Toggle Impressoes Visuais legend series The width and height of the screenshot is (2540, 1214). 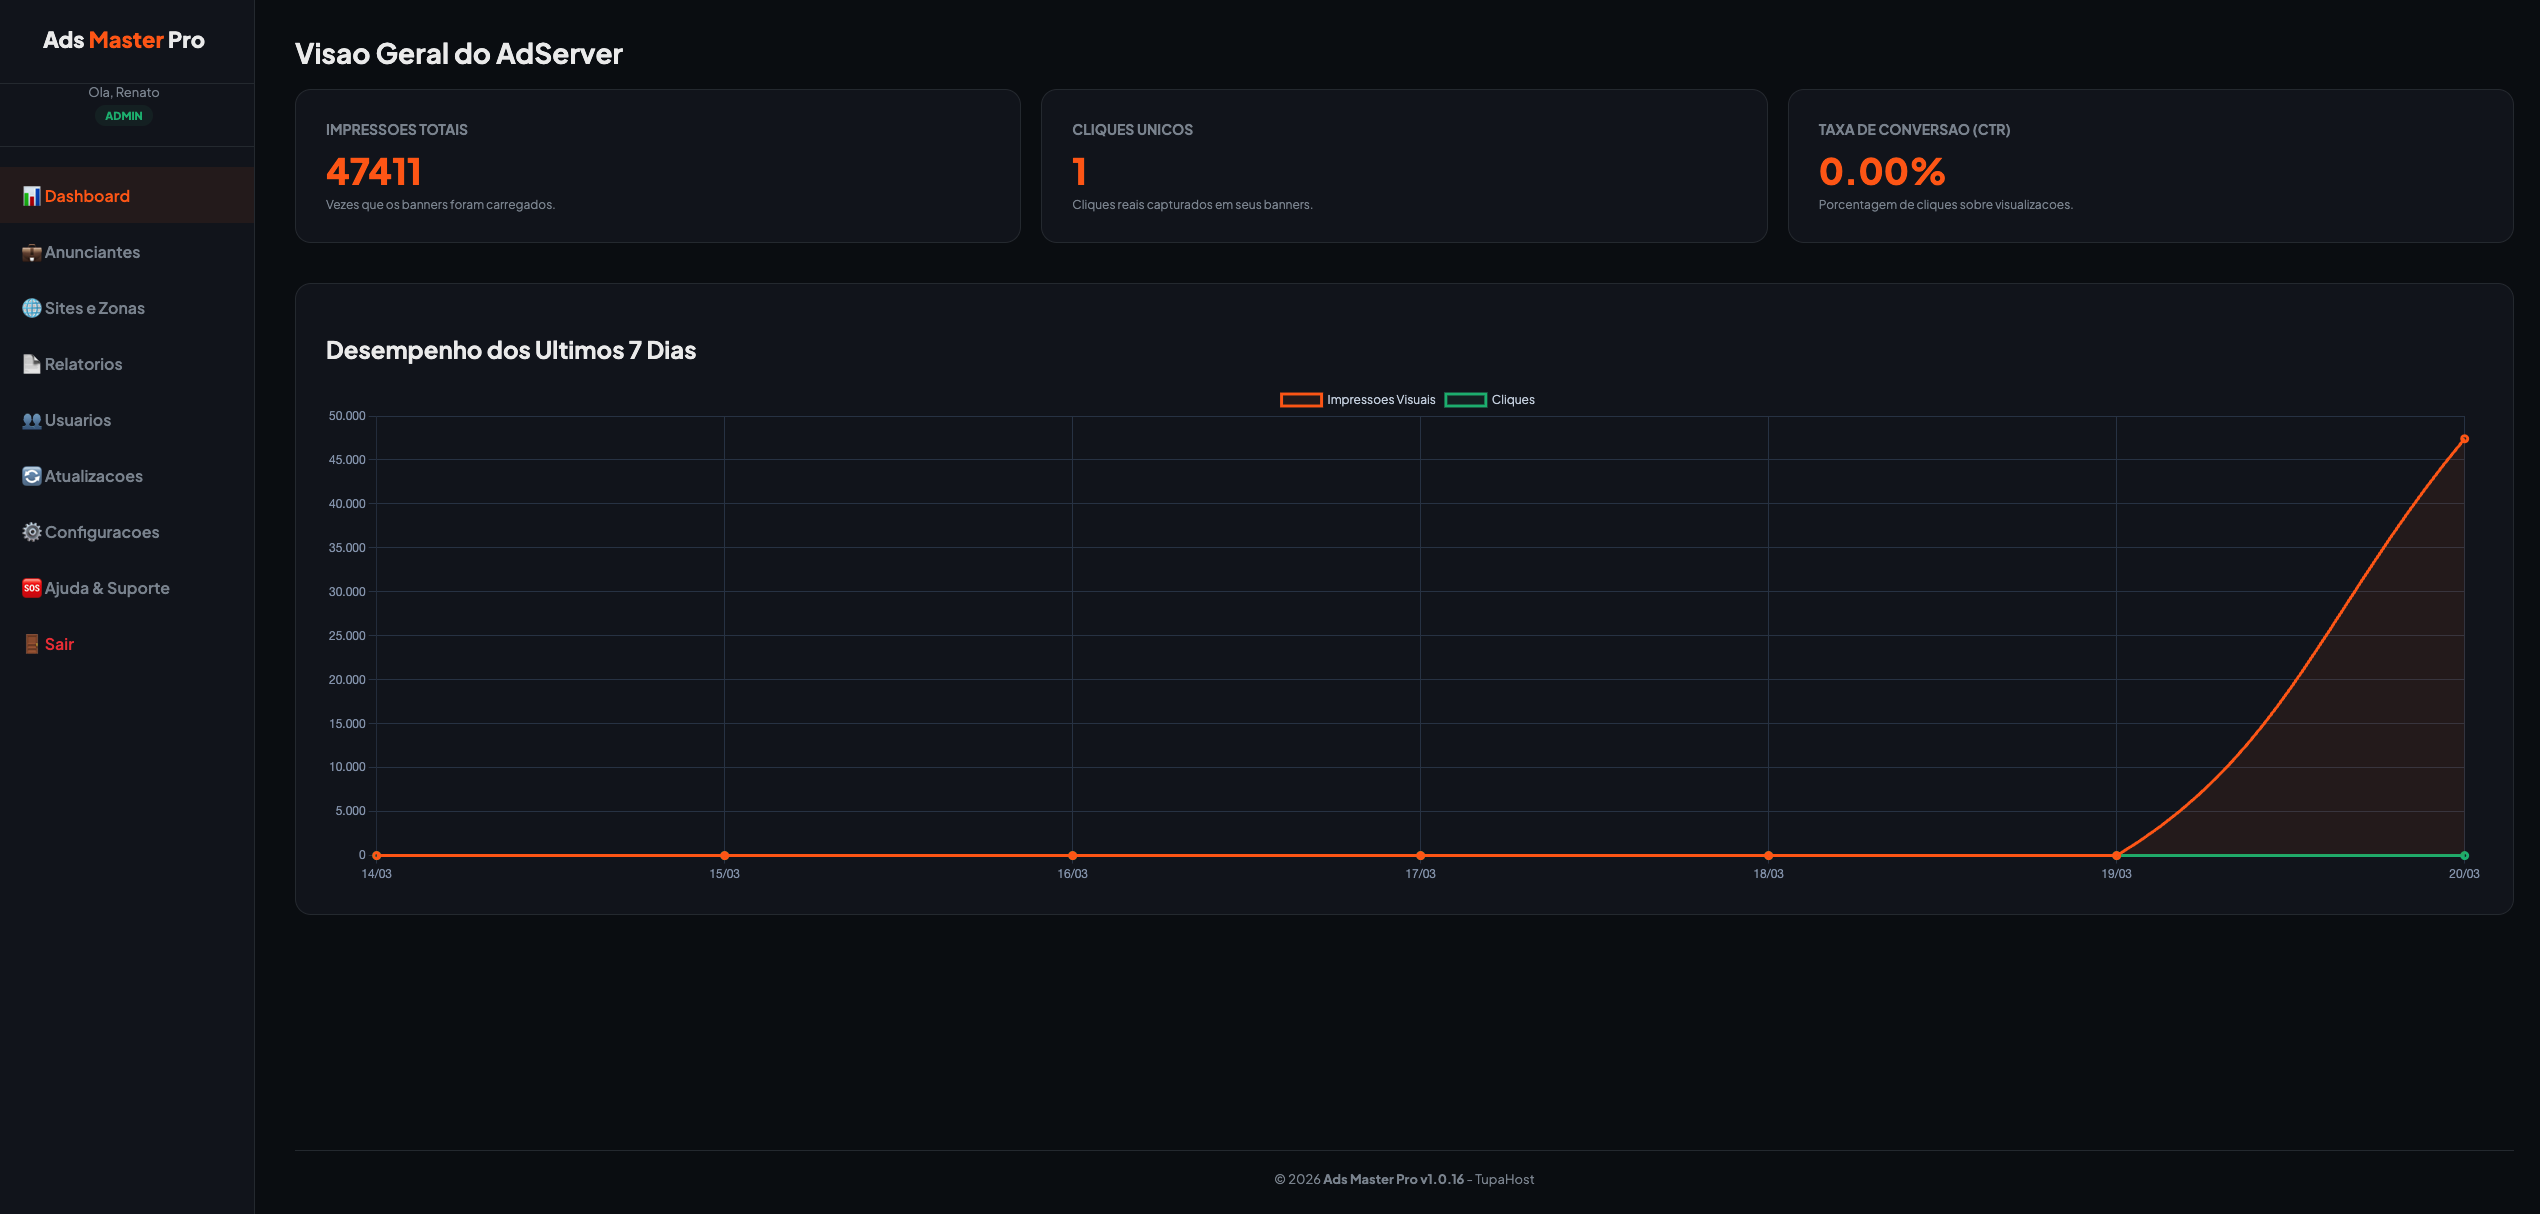1380,400
